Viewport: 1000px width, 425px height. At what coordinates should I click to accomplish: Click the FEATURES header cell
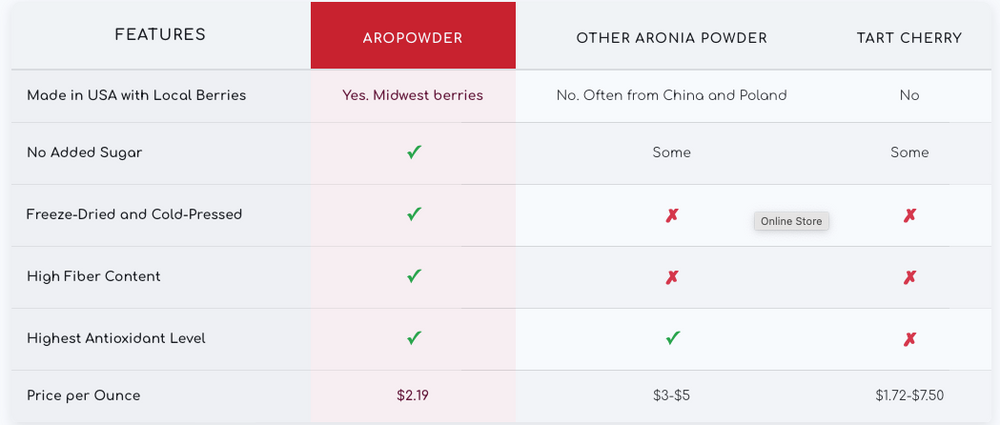160,35
